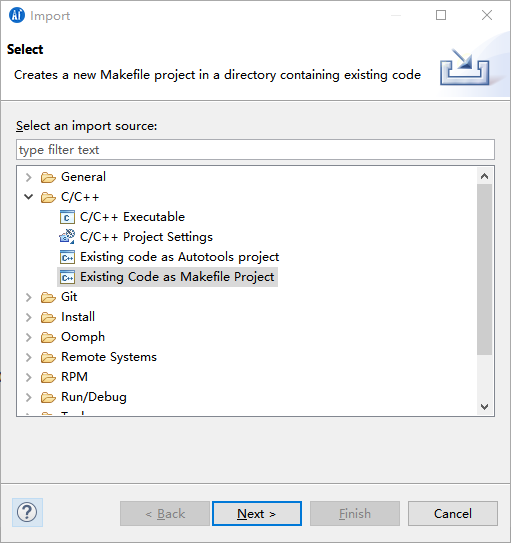The width and height of the screenshot is (511, 543).
Task: Click the Cancel button
Action: point(453,514)
